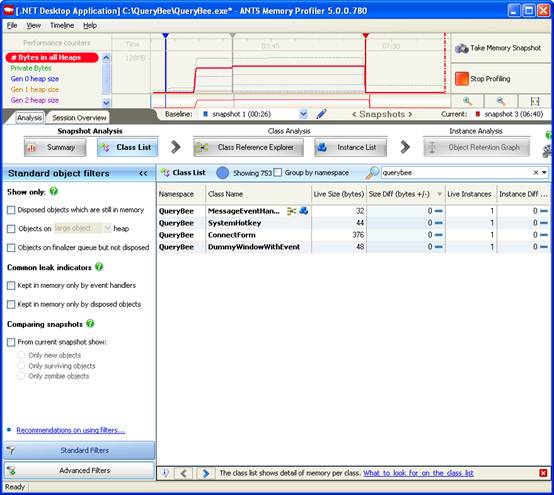Click the arrow between Class List and Class Analysis
The image size is (554, 495).
point(176,147)
